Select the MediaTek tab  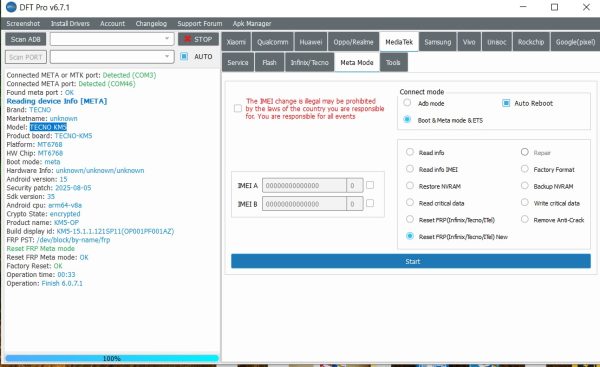(x=399, y=42)
